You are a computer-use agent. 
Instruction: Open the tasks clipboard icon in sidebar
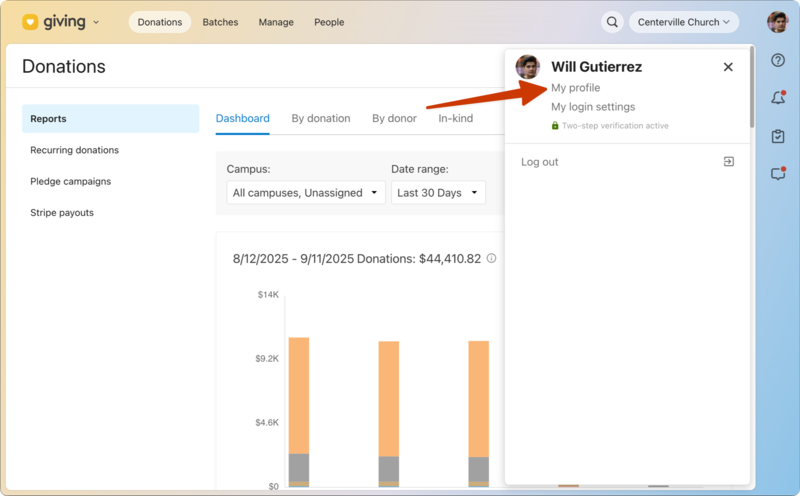(x=778, y=136)
